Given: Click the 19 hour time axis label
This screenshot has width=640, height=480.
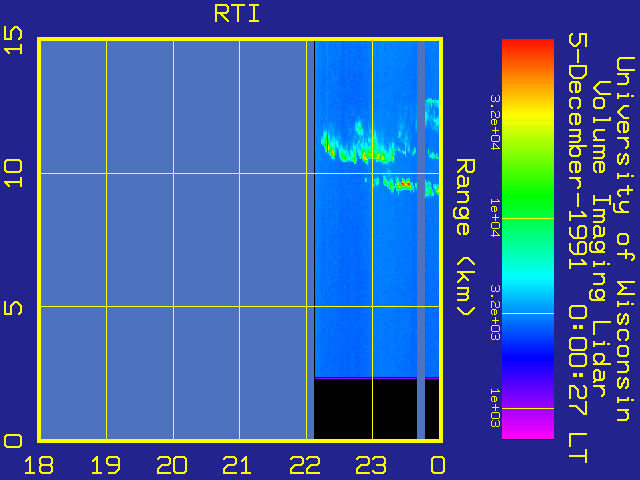Looking at the screenshot, I should (x=105, y=465).
